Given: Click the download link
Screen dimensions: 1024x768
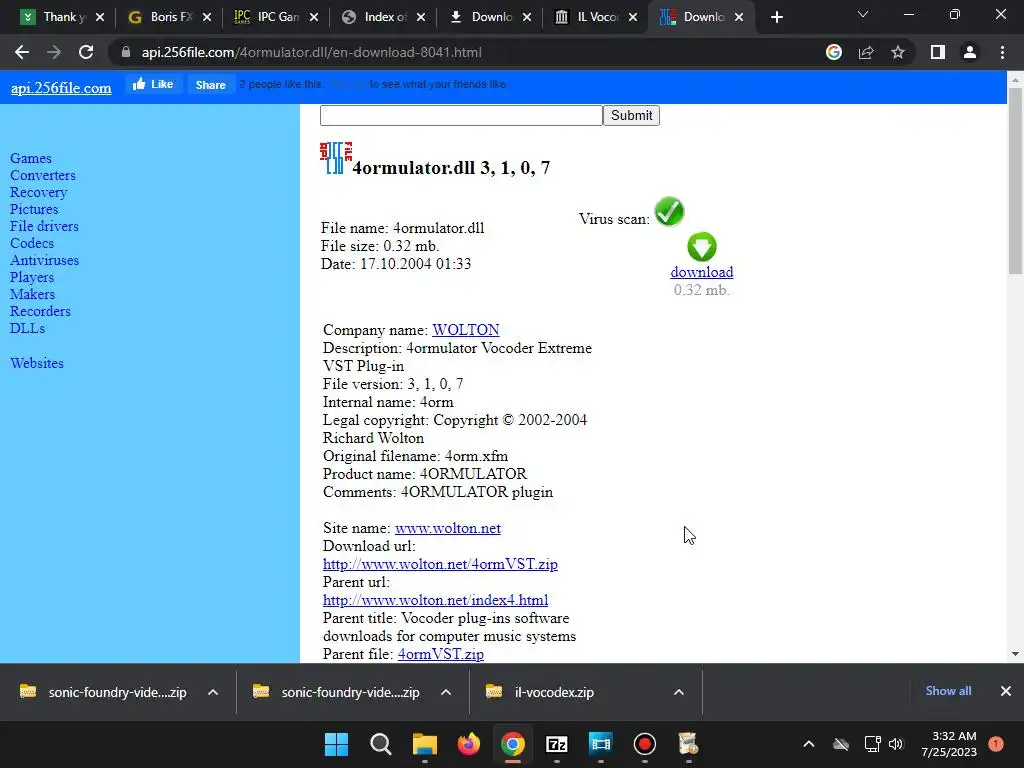Looking at the screenshot, I should coord(701,272).
